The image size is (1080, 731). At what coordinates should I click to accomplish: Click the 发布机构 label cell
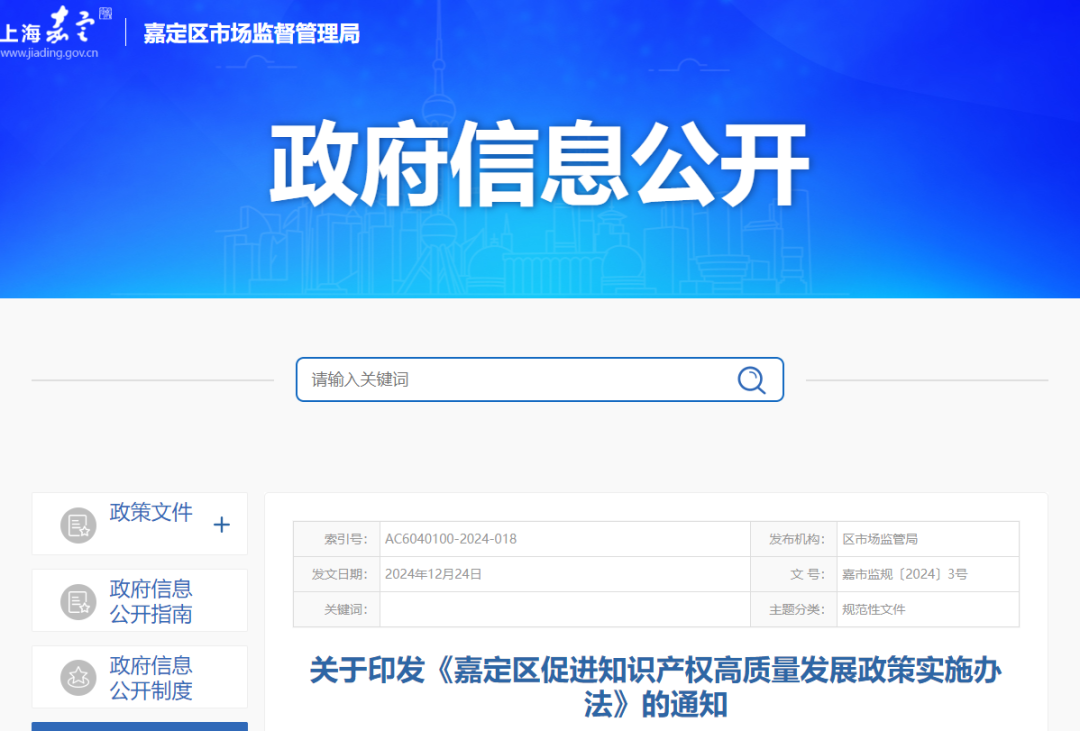793,539
